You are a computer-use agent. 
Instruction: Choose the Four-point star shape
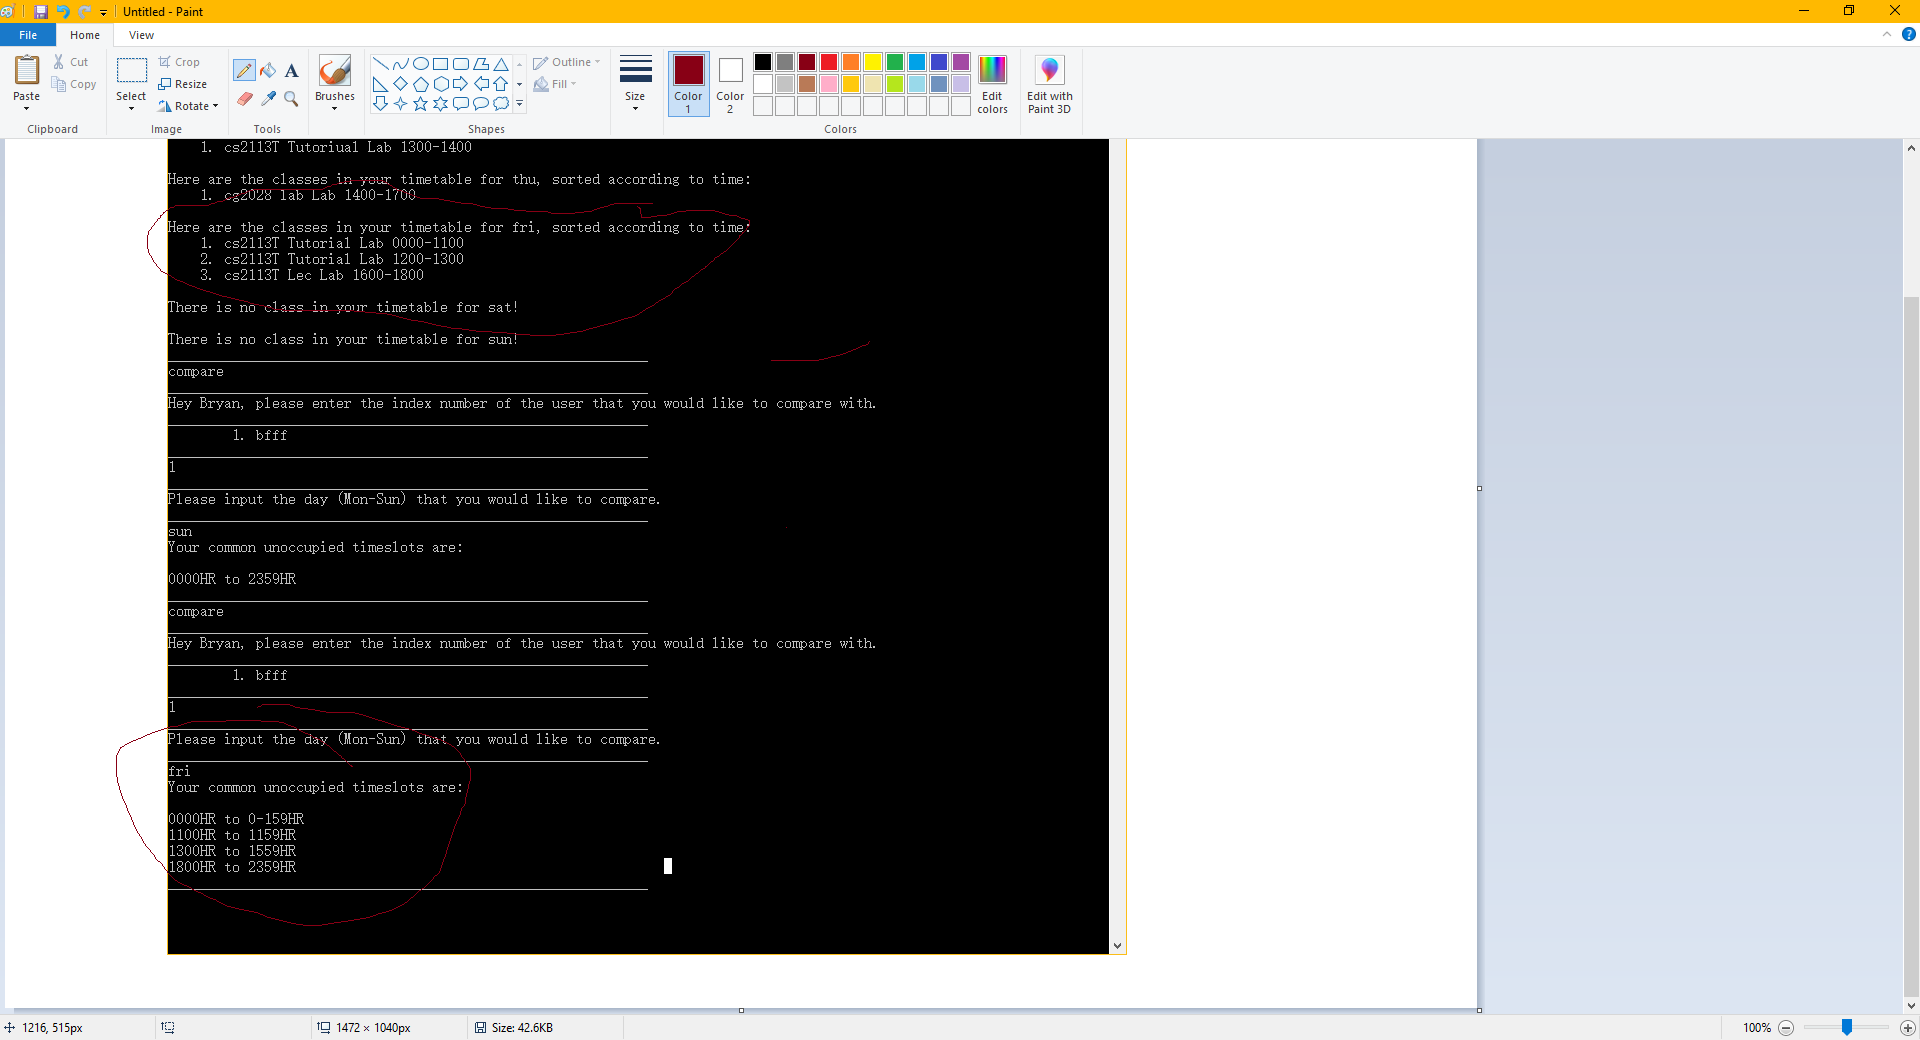click(400, 103)
